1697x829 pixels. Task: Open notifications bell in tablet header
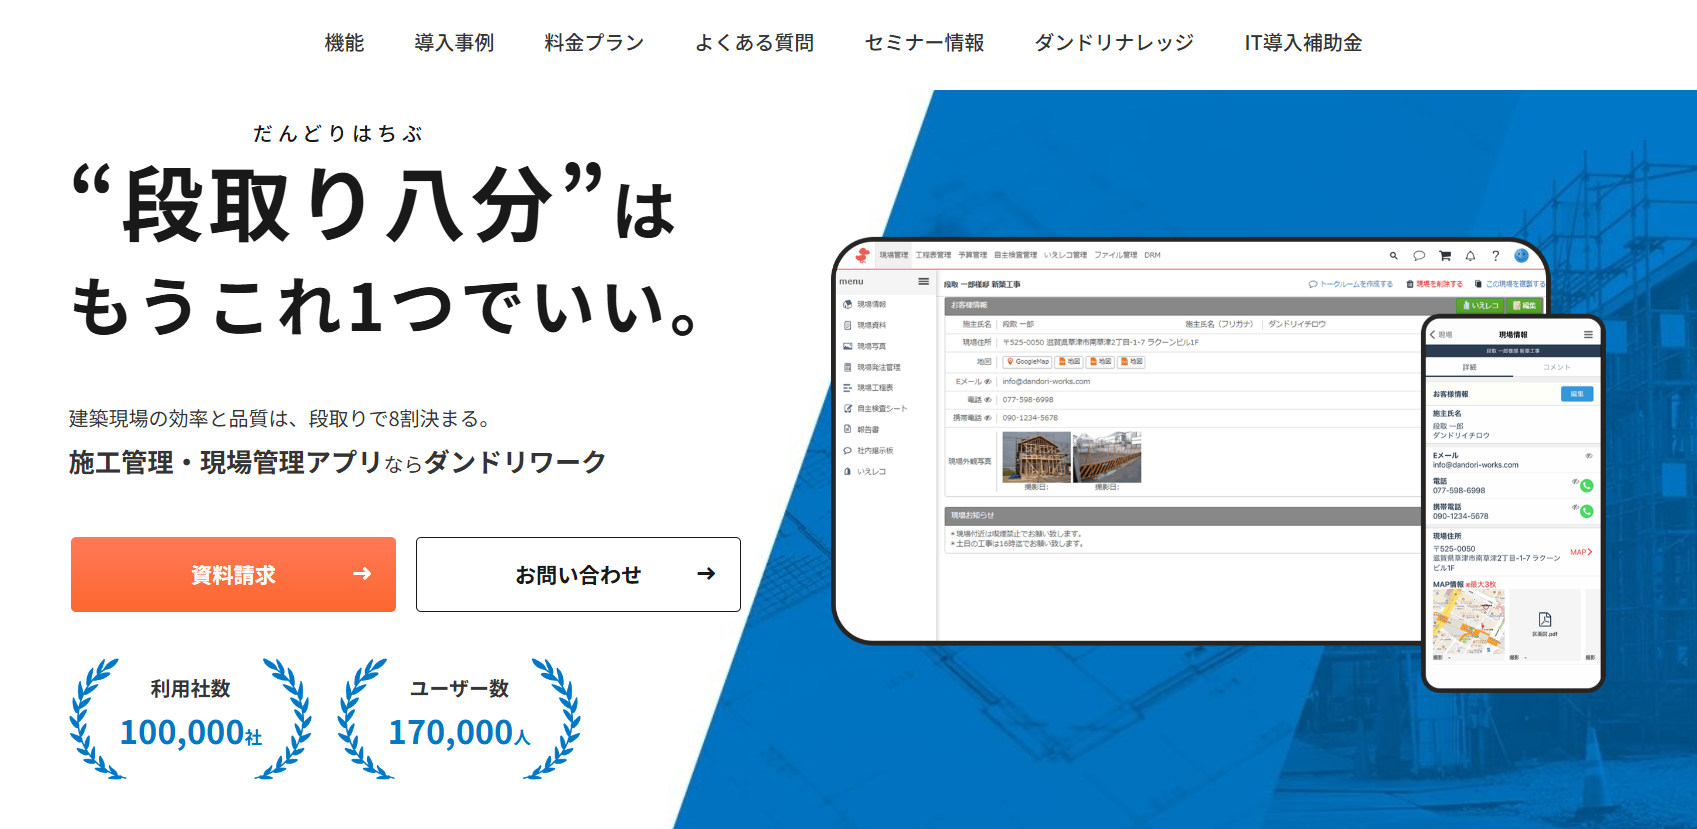1470,256
